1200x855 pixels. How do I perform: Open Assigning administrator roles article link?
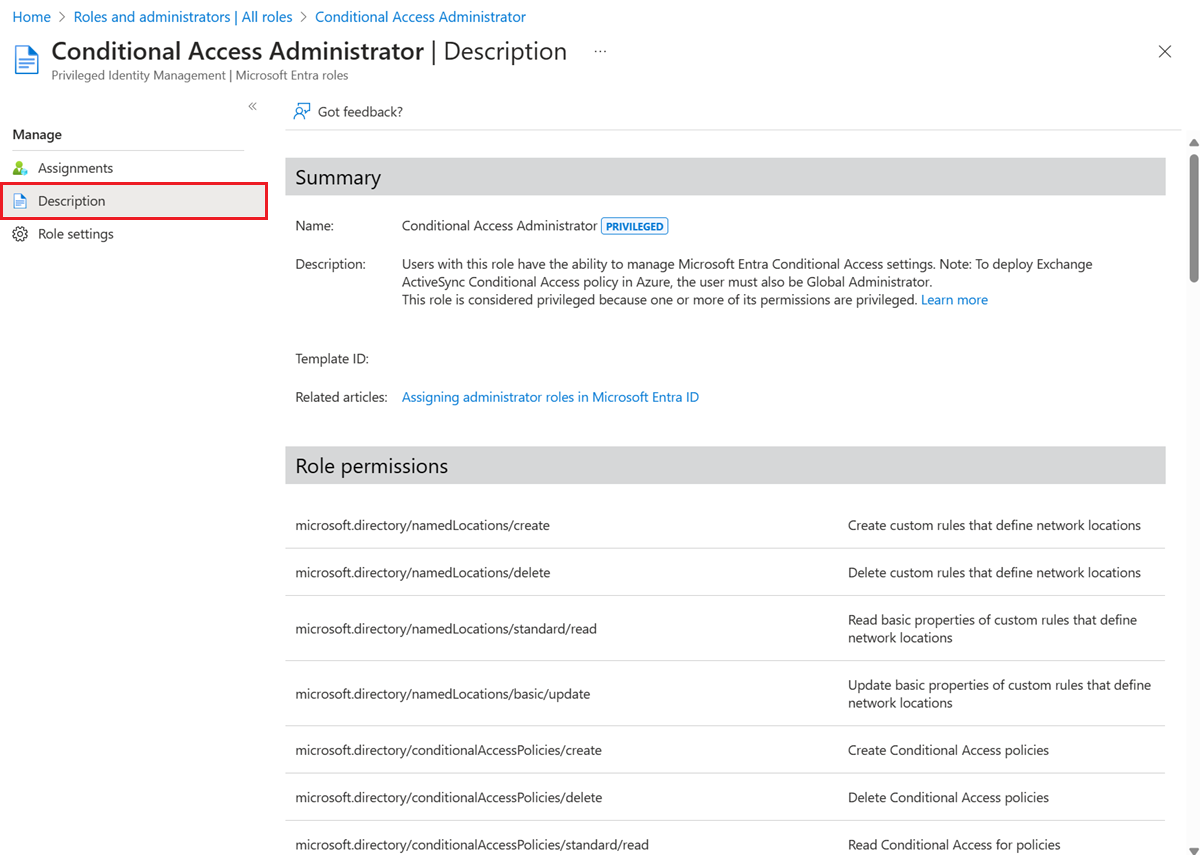[550, 397]
